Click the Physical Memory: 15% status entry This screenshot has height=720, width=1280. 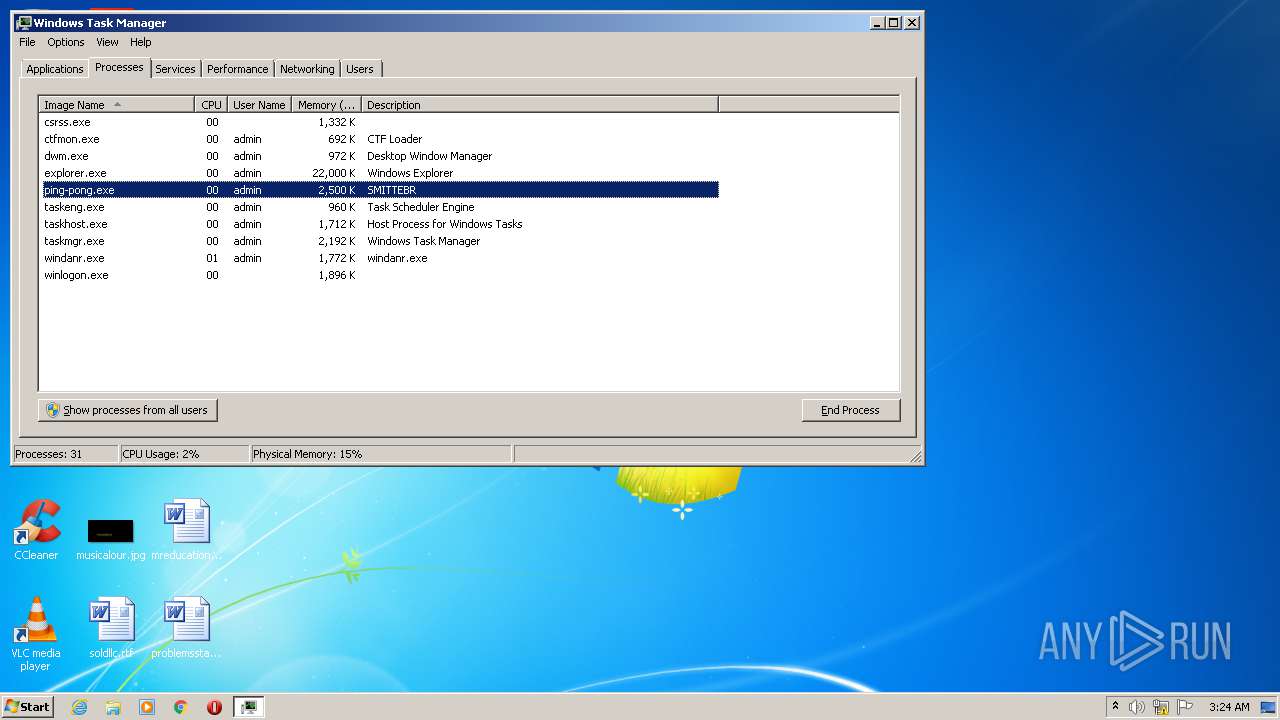(381, 454)
